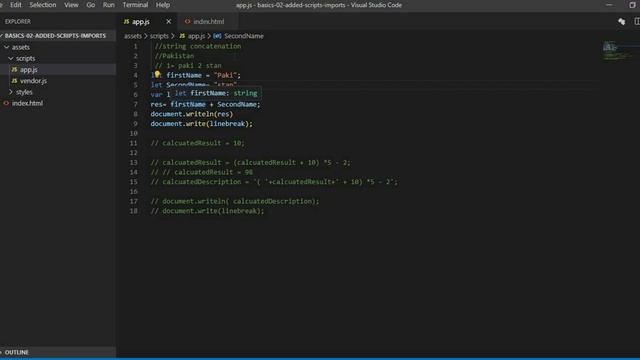Click the "Paki" string on line 4
Screen dimensions: 640x360
225,75
